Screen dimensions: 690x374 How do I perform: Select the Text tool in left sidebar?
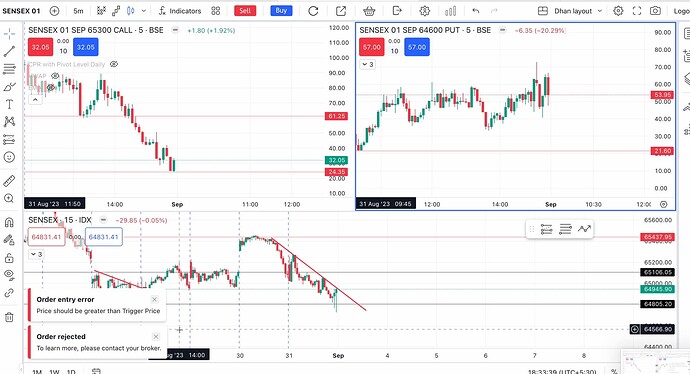coord(9,104)
